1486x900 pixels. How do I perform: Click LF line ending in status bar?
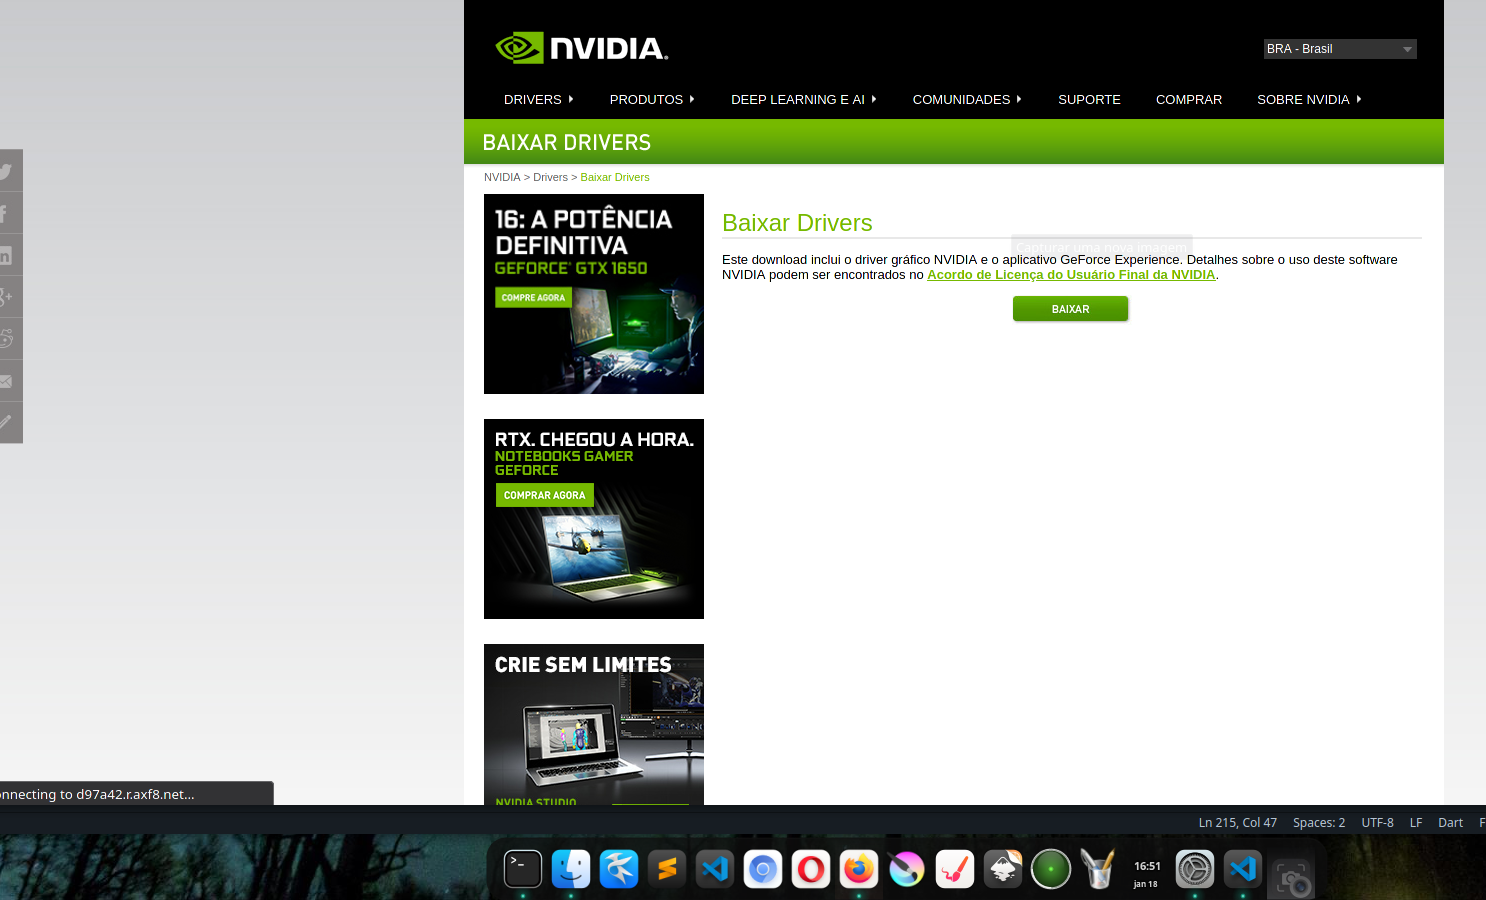(1416, 822)
